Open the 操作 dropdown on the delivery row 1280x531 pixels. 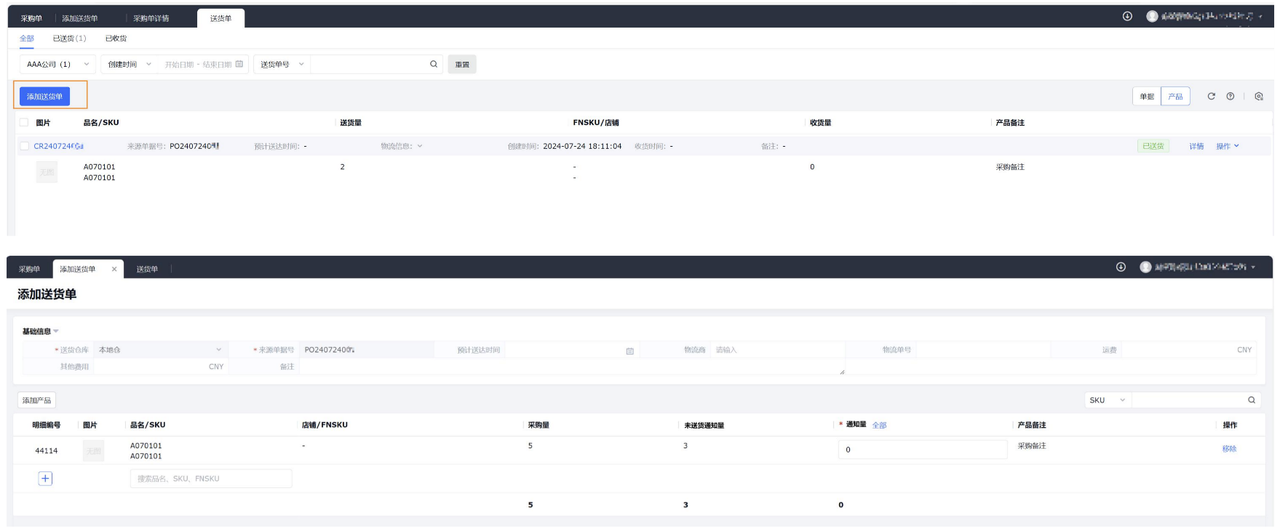click(1227, 146)
